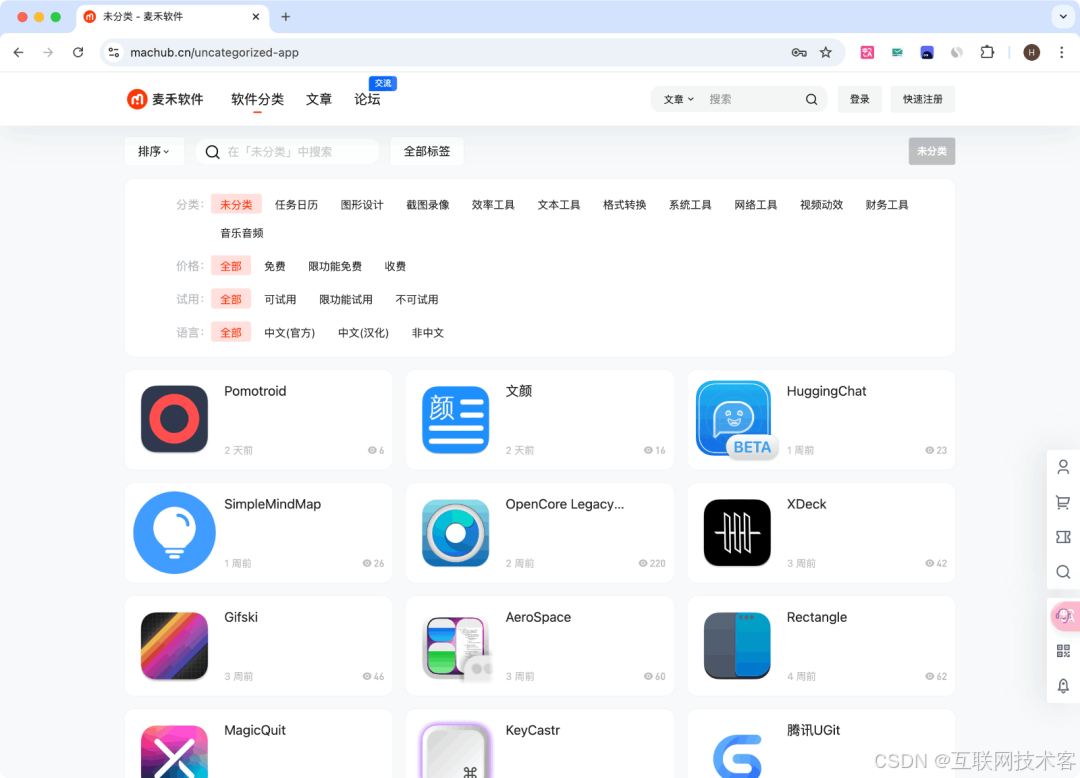
Task: Open the shopping cart sidebar icon
Action: [1063, 503]
